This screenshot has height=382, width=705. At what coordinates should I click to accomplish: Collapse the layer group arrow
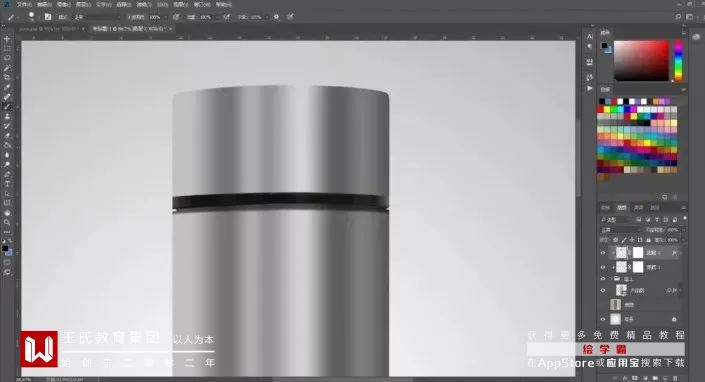pos(611,279)
